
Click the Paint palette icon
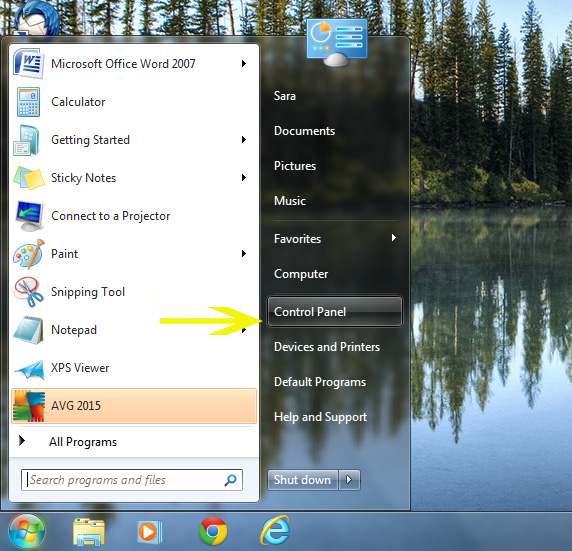pyautogui.click(x=28, y=254)
